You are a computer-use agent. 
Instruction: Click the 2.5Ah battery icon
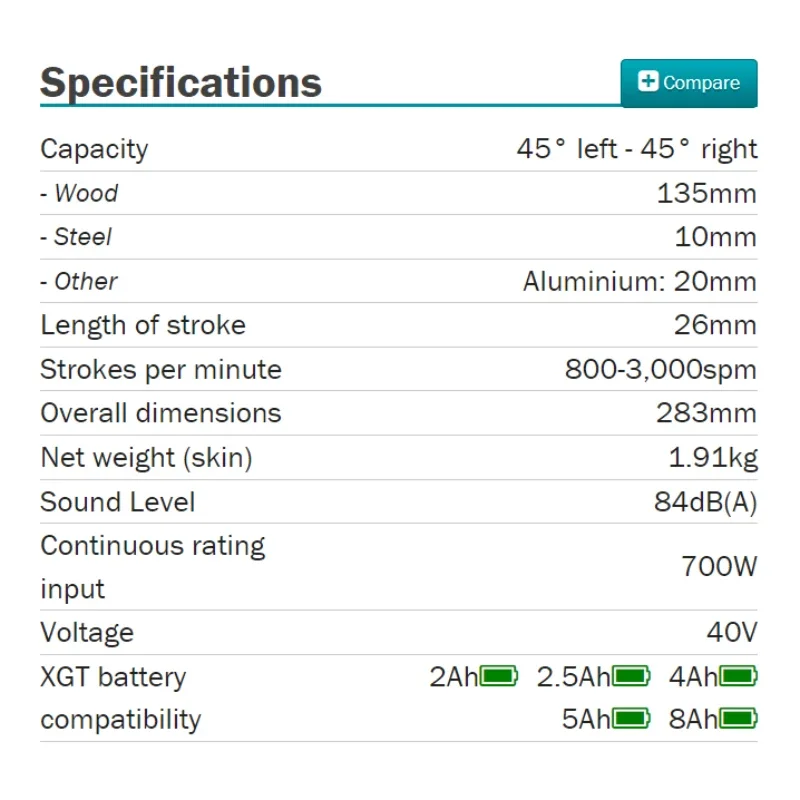pyautogui.click(x=631, y=677)
